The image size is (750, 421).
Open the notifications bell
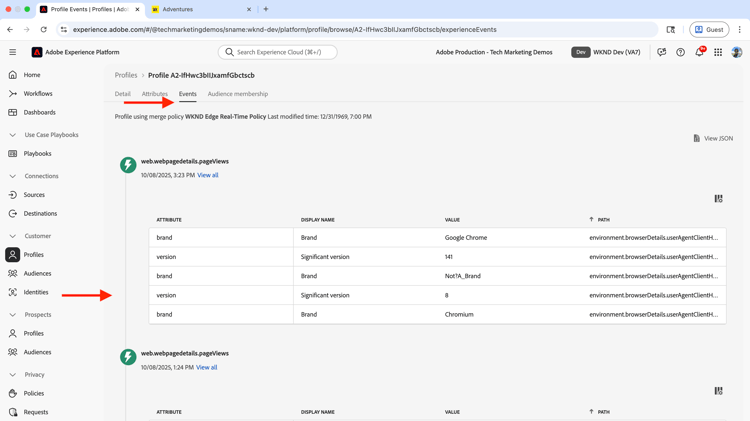coord(699,52)
